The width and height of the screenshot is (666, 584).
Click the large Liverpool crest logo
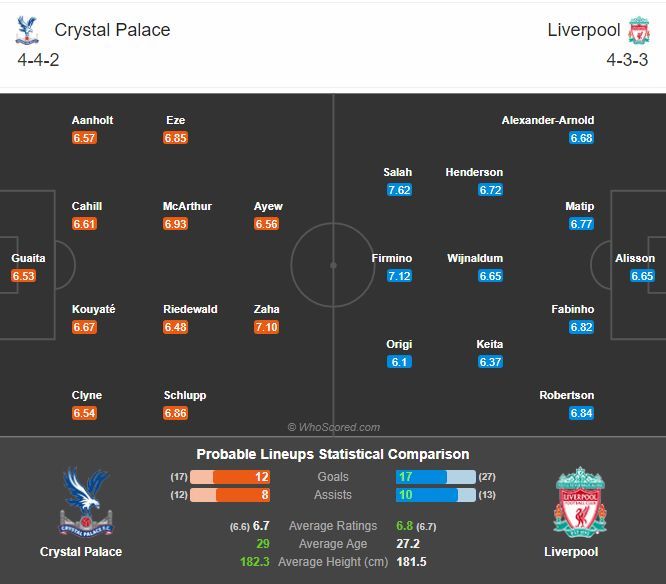(x=579, y=503)
